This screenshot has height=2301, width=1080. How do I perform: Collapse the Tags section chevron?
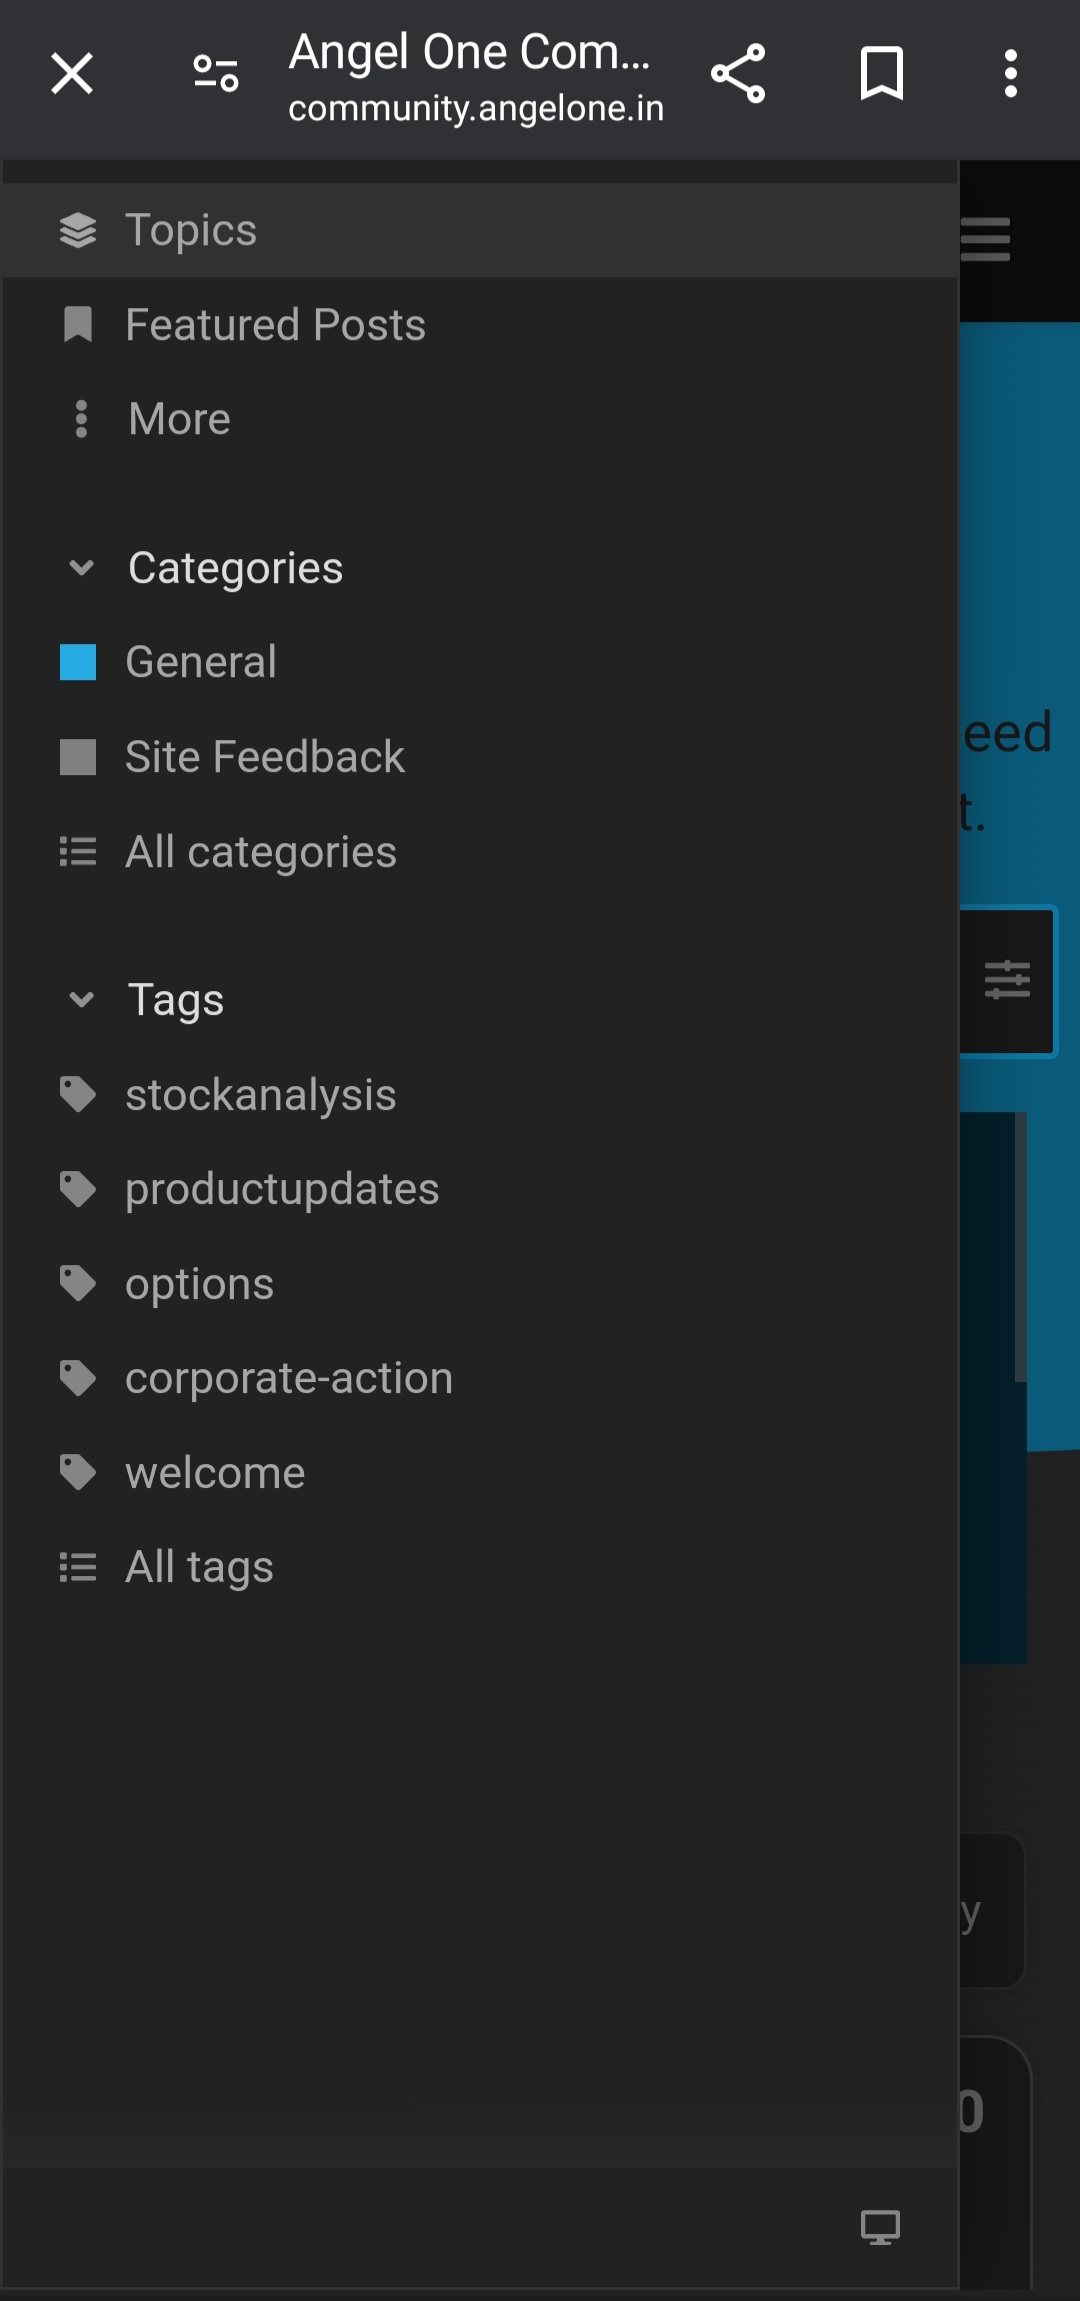click(82, 999)
